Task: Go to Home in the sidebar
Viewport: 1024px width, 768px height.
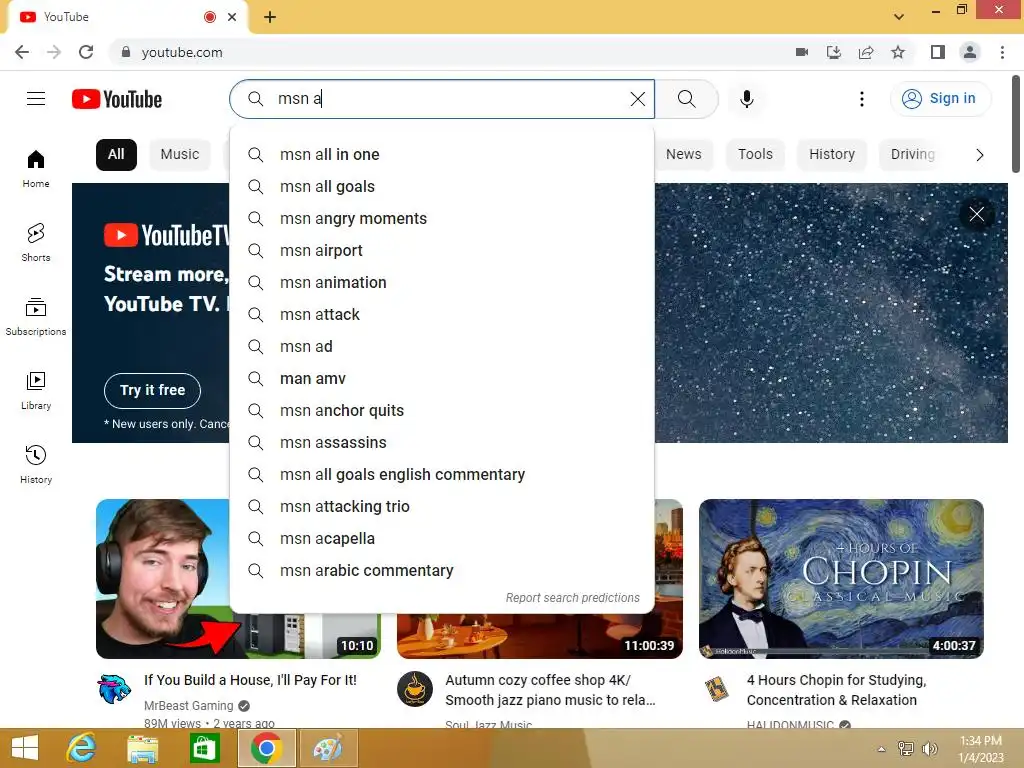Action: pos(36,168)
